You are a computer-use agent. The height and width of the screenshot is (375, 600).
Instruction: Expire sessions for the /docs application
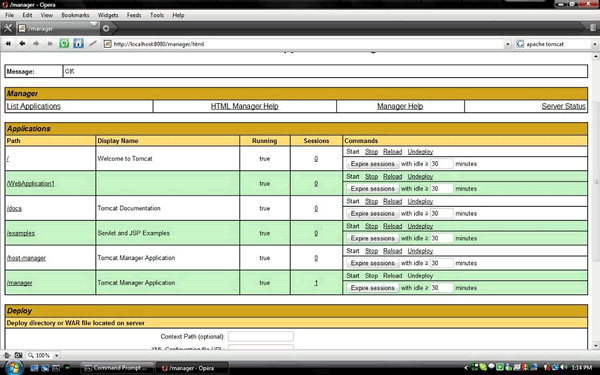click(372, 214)
